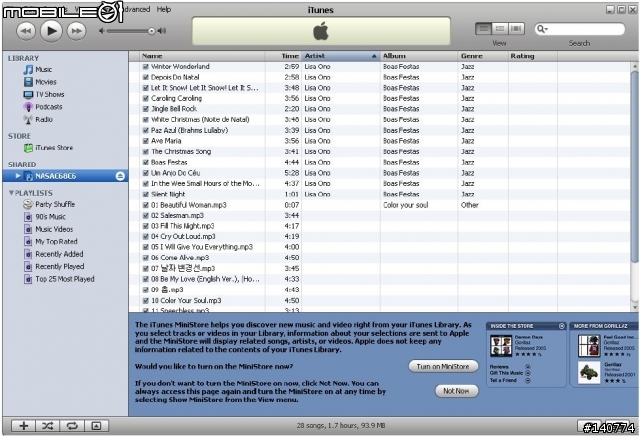Eject the NASAC68C6 shared library
This screenshot has width=640, height=436.
click(120, 176)
